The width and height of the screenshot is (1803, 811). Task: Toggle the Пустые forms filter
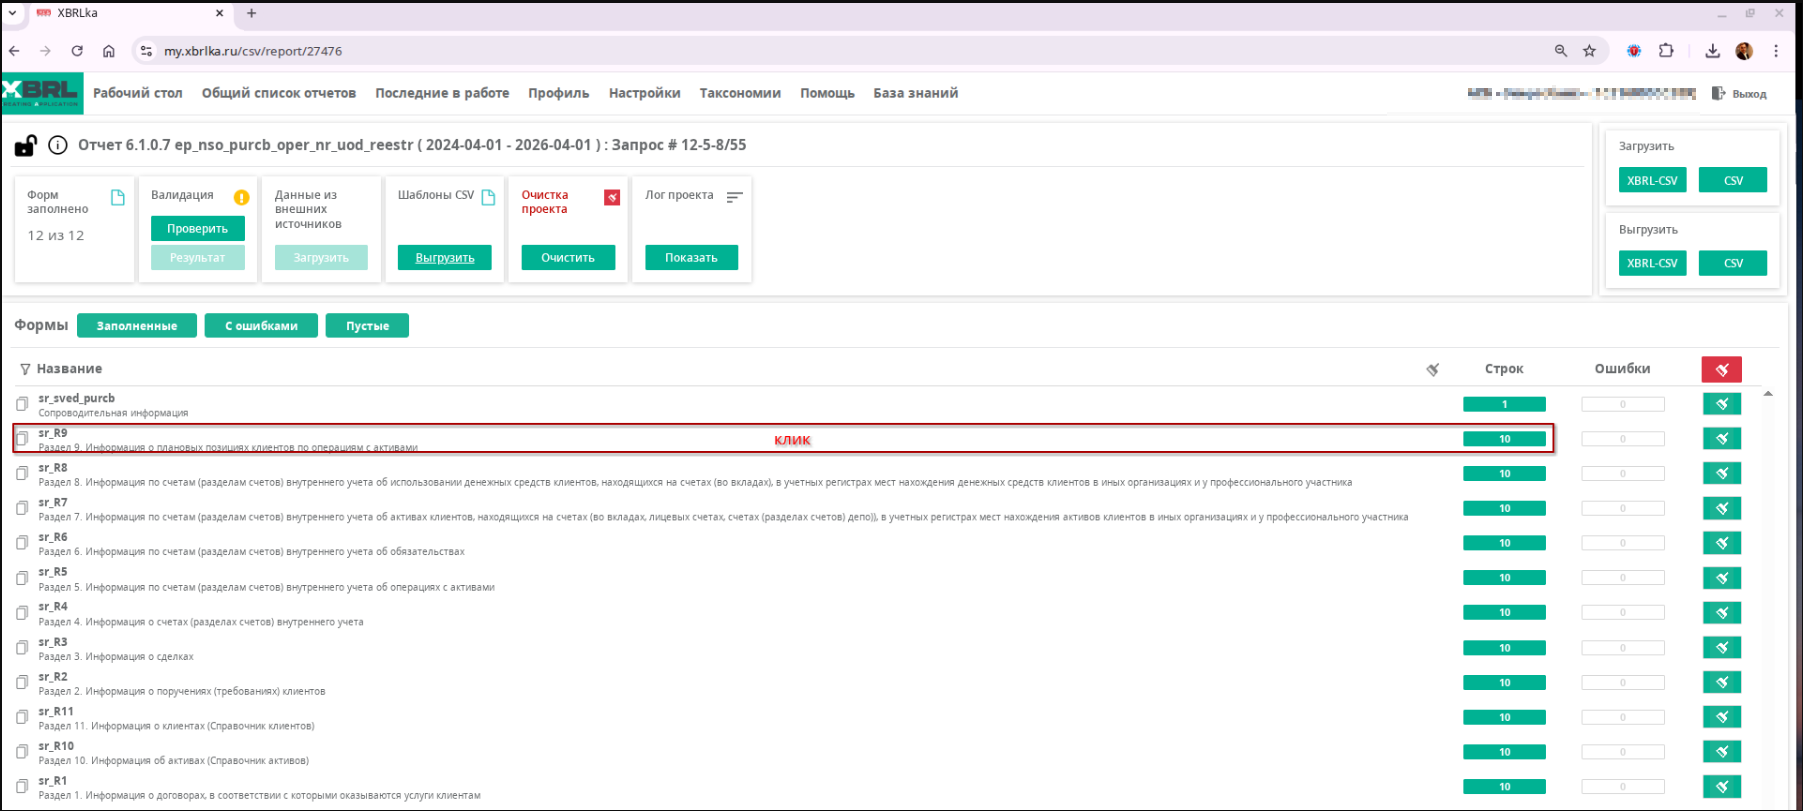click(x=367, y=326)
